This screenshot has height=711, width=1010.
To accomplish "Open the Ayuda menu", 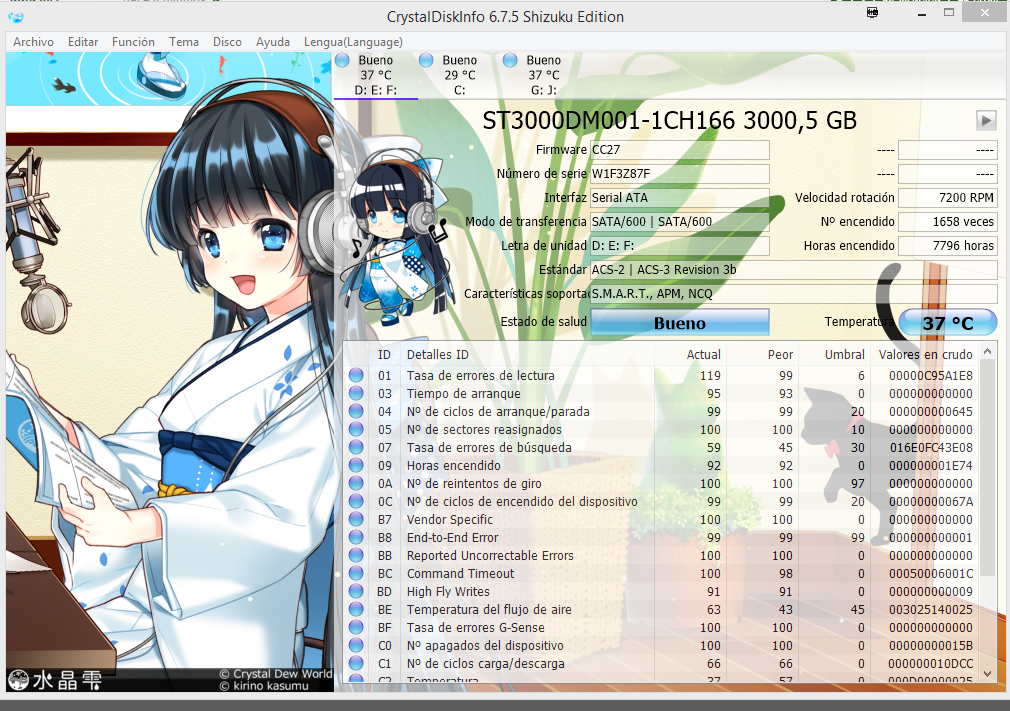I will [x=273, y=42].
